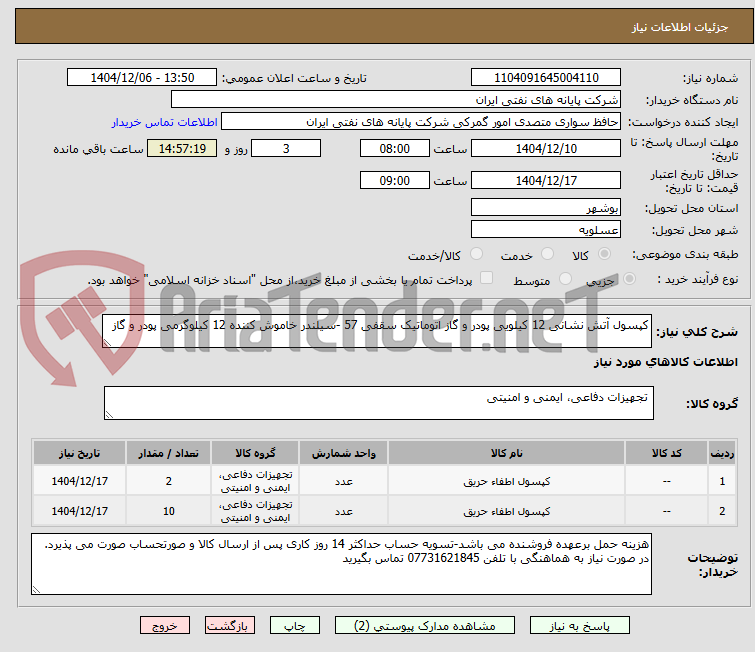Image resolution: width=755 pixels, height=652 pixels.
Task: Select the جزیی purchase type radio
Action: click(629, 278)
